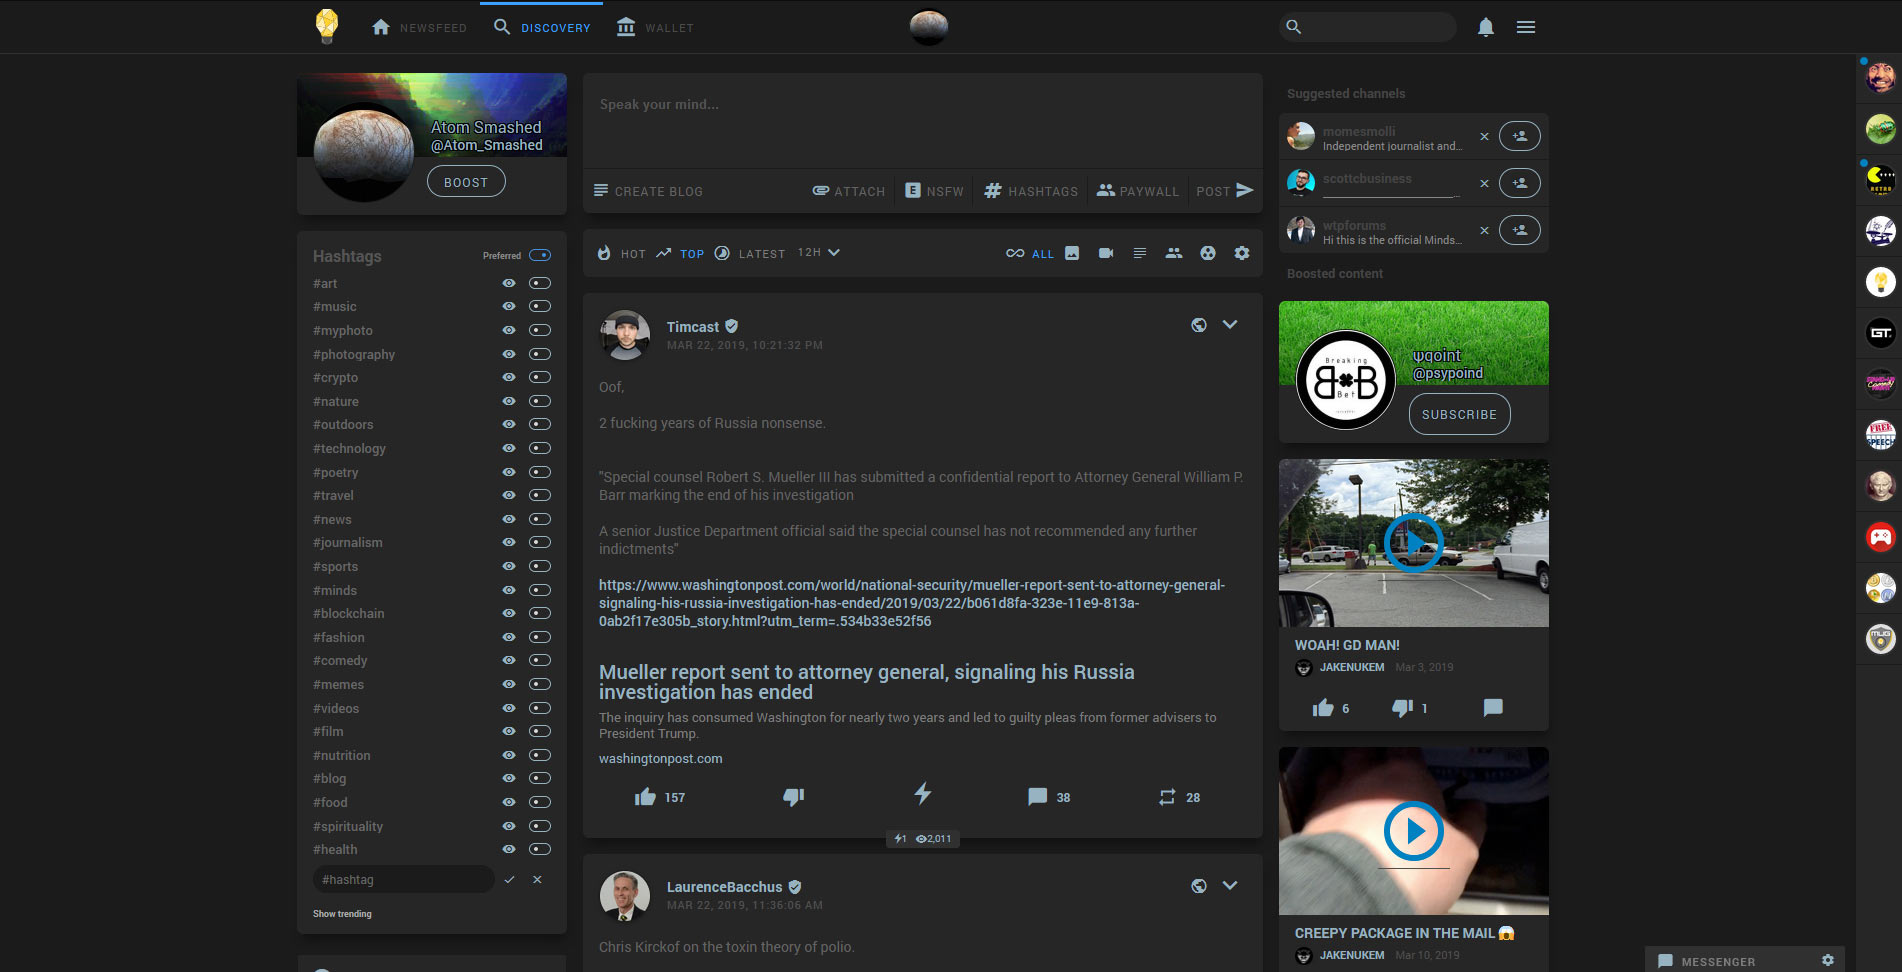Screen dimensions: 1902x972
Task: Enable the #crypto hashtag toggle
Action: (x=540, y=376)
